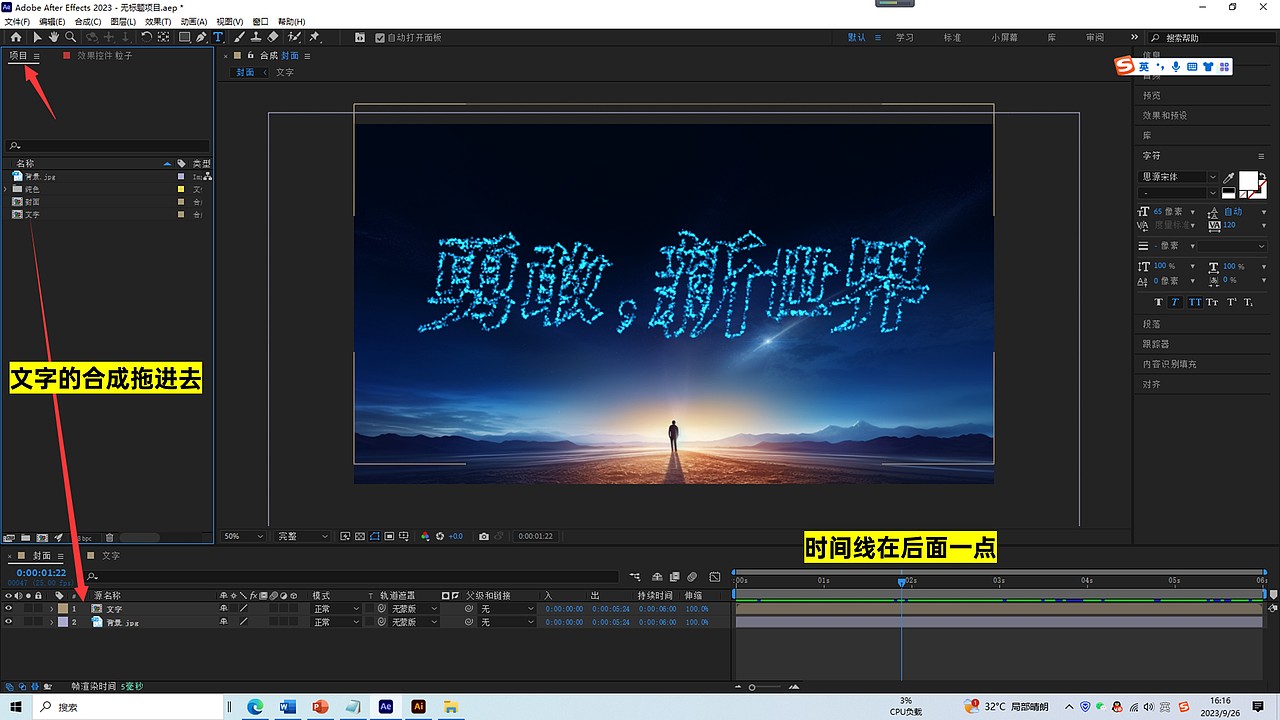The height and width of the screenshot is (720, 1280).
Task: Select the Rotation tool
Action: point(147,37)
